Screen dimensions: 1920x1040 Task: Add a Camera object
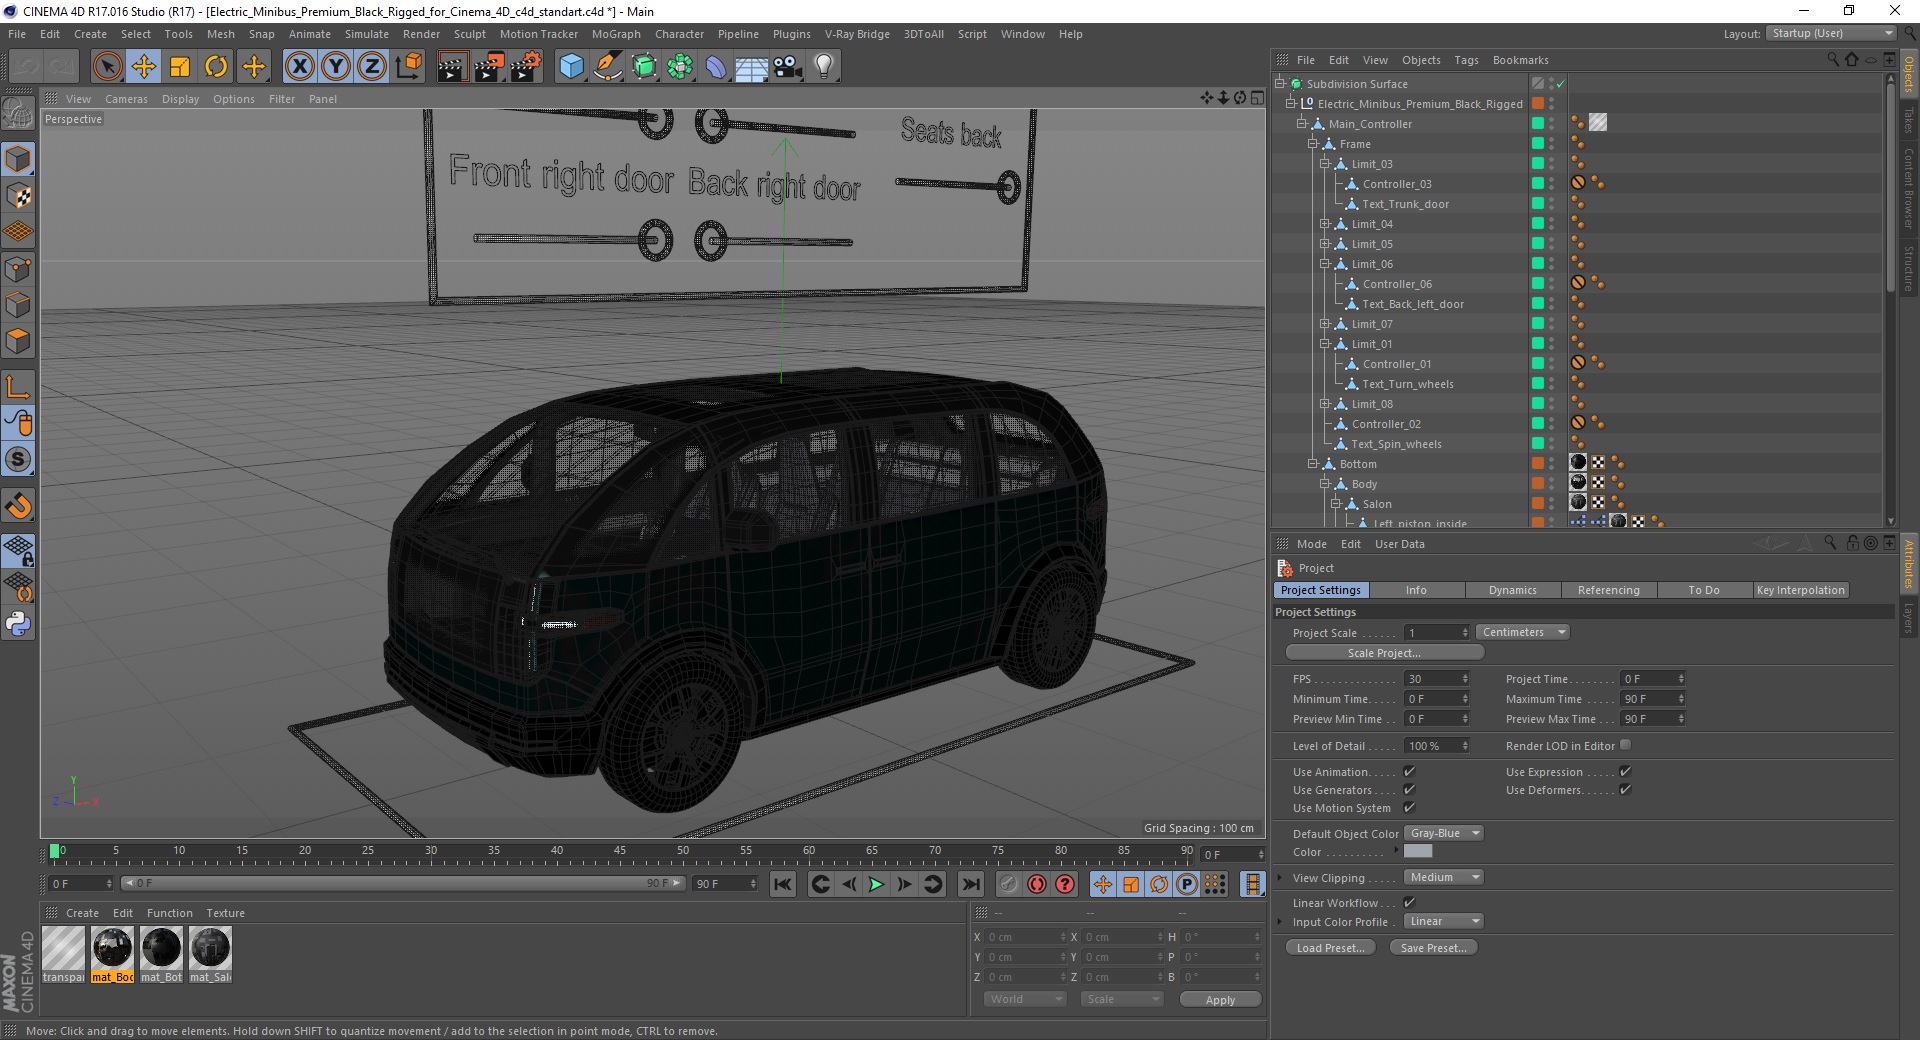[788, 67]
